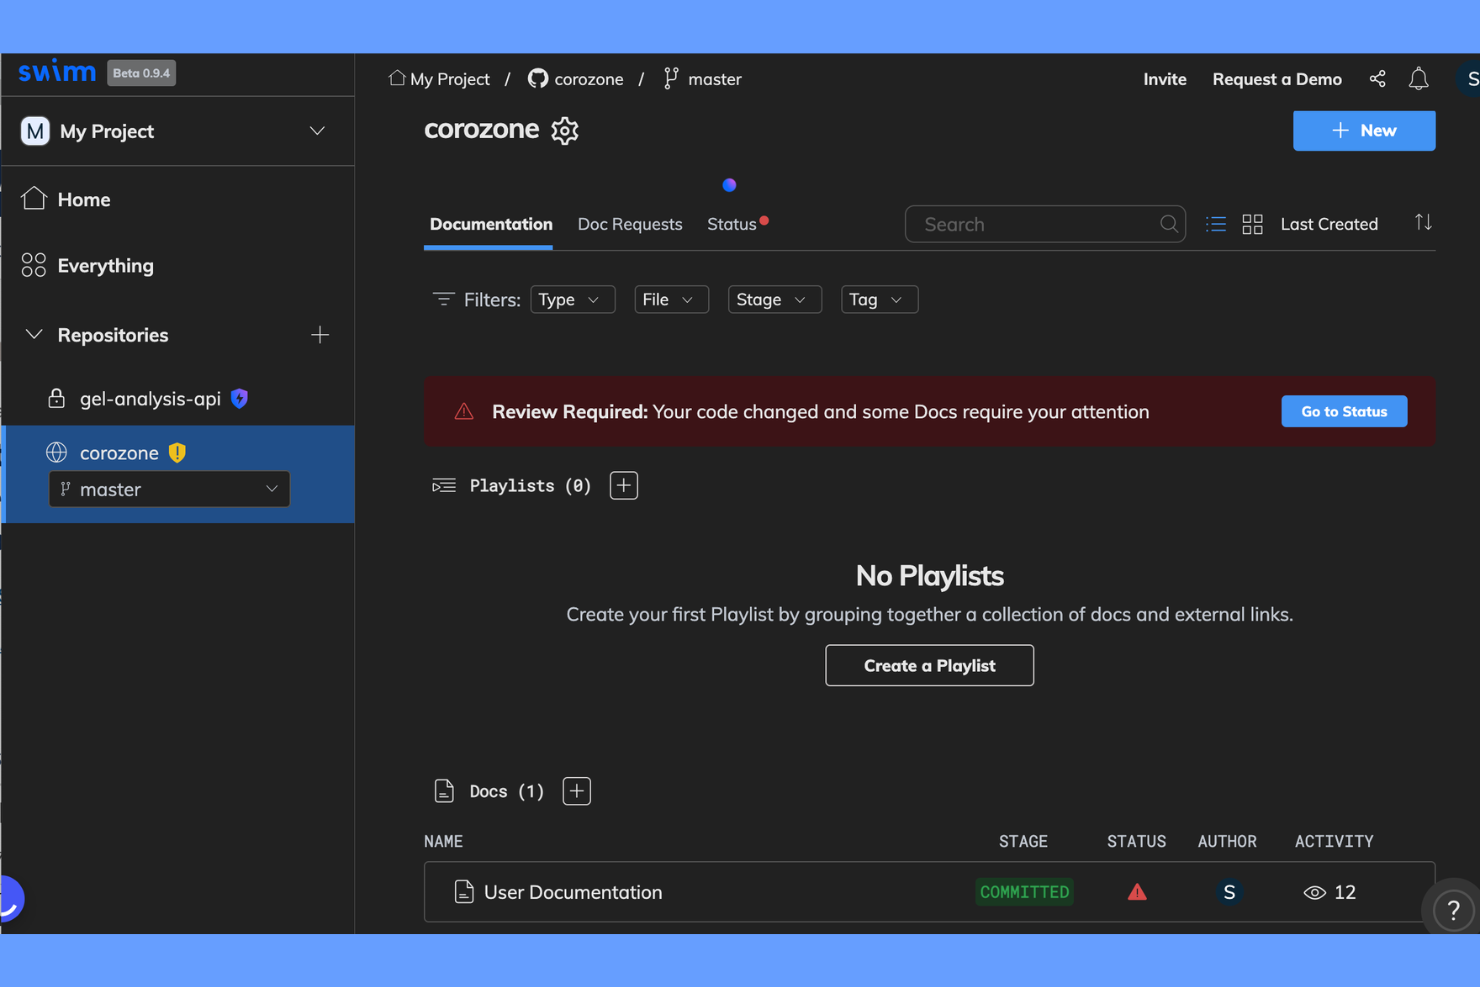Click the Beta 0.9.4 version badge
This screenshot has width=1480, height=987.
click(x=141, y=73)
